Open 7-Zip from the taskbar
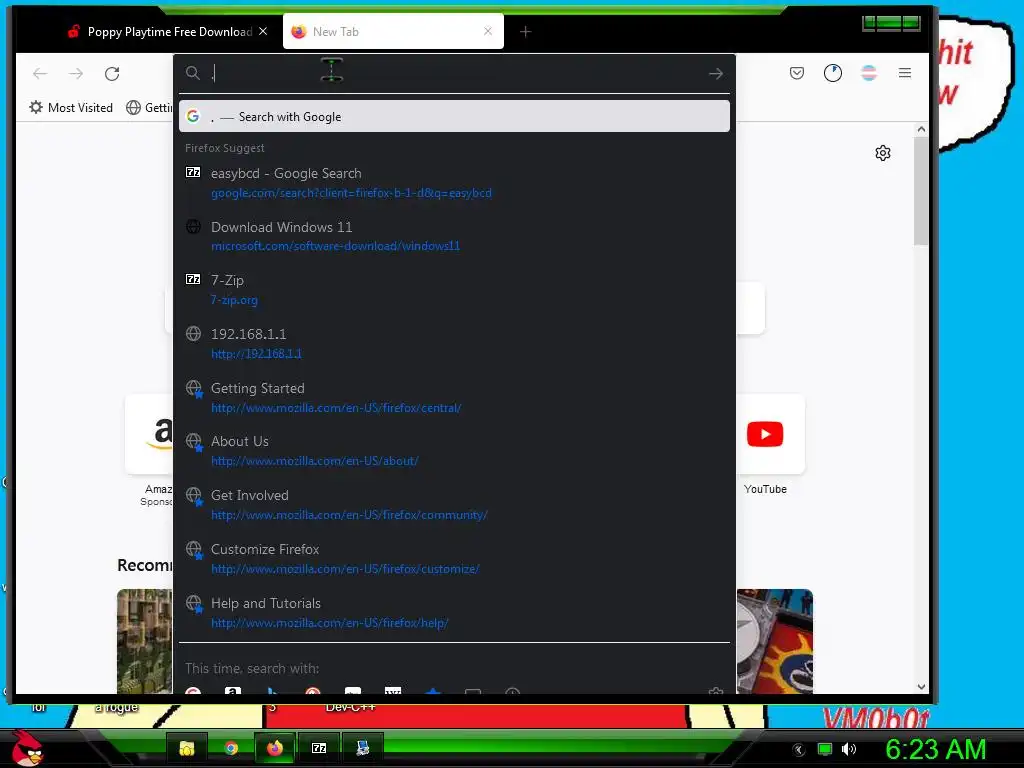 (x=319, y=748)
